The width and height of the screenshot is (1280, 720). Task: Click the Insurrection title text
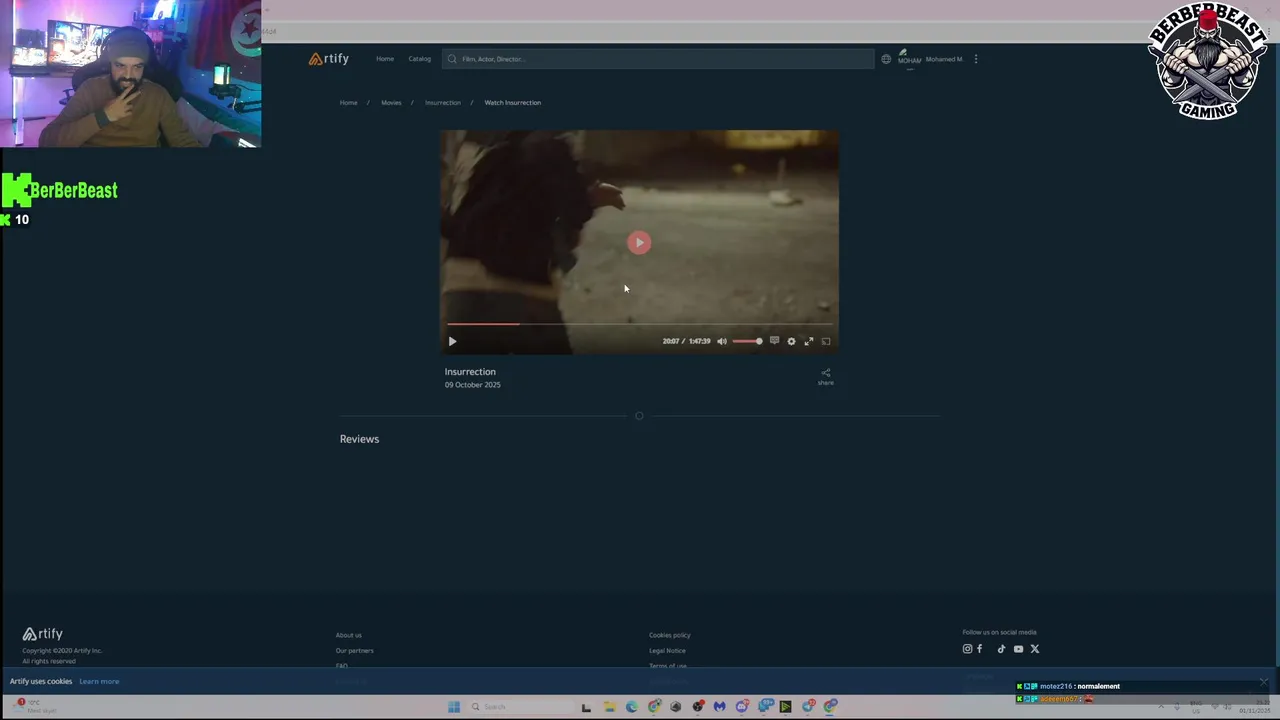pos(470,372)
